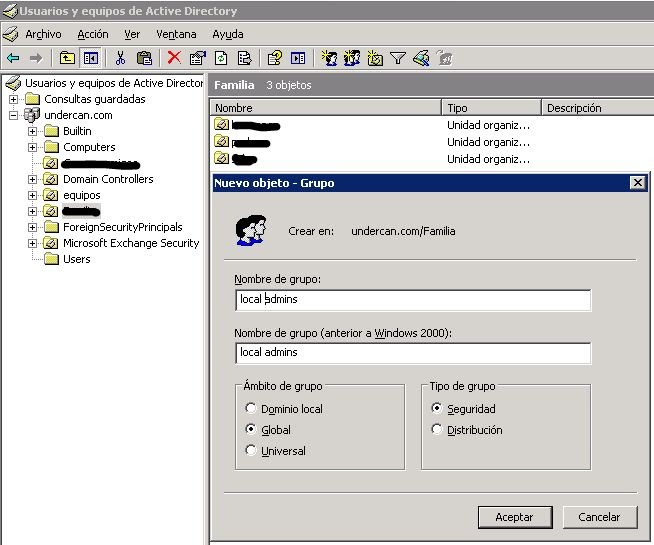
Task: Open the Ayuda menu
Action: (x=228, y=34)
